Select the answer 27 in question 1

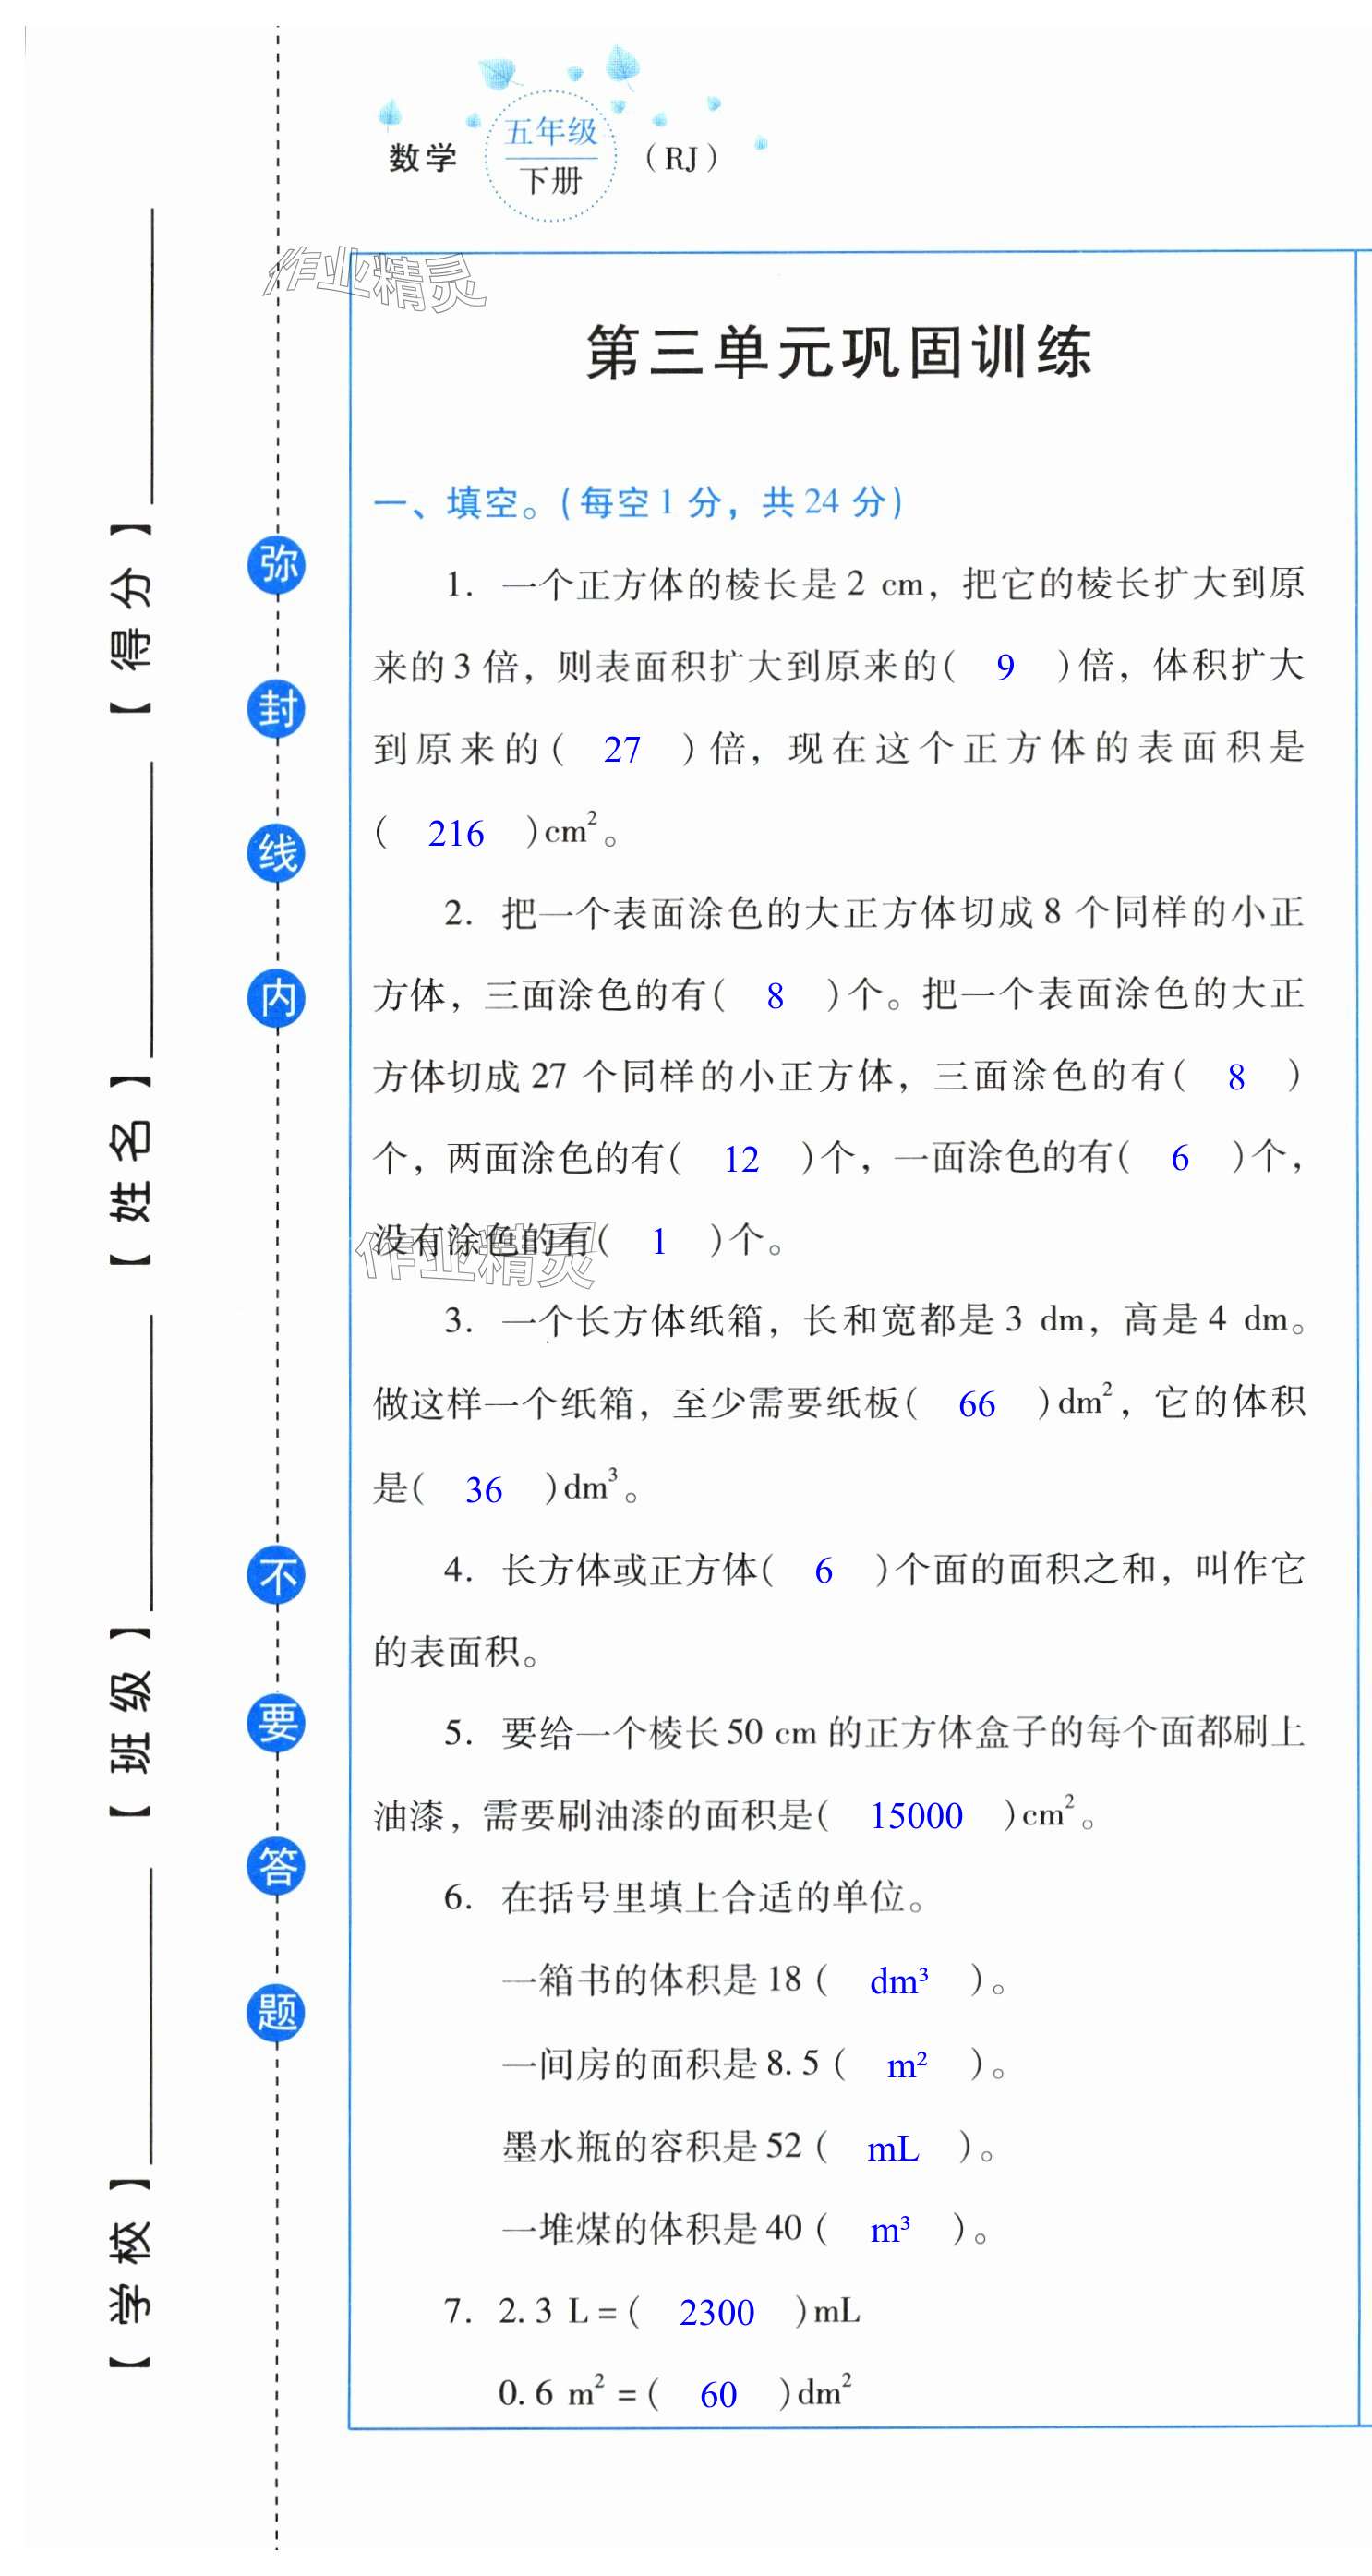click(621, 750)
